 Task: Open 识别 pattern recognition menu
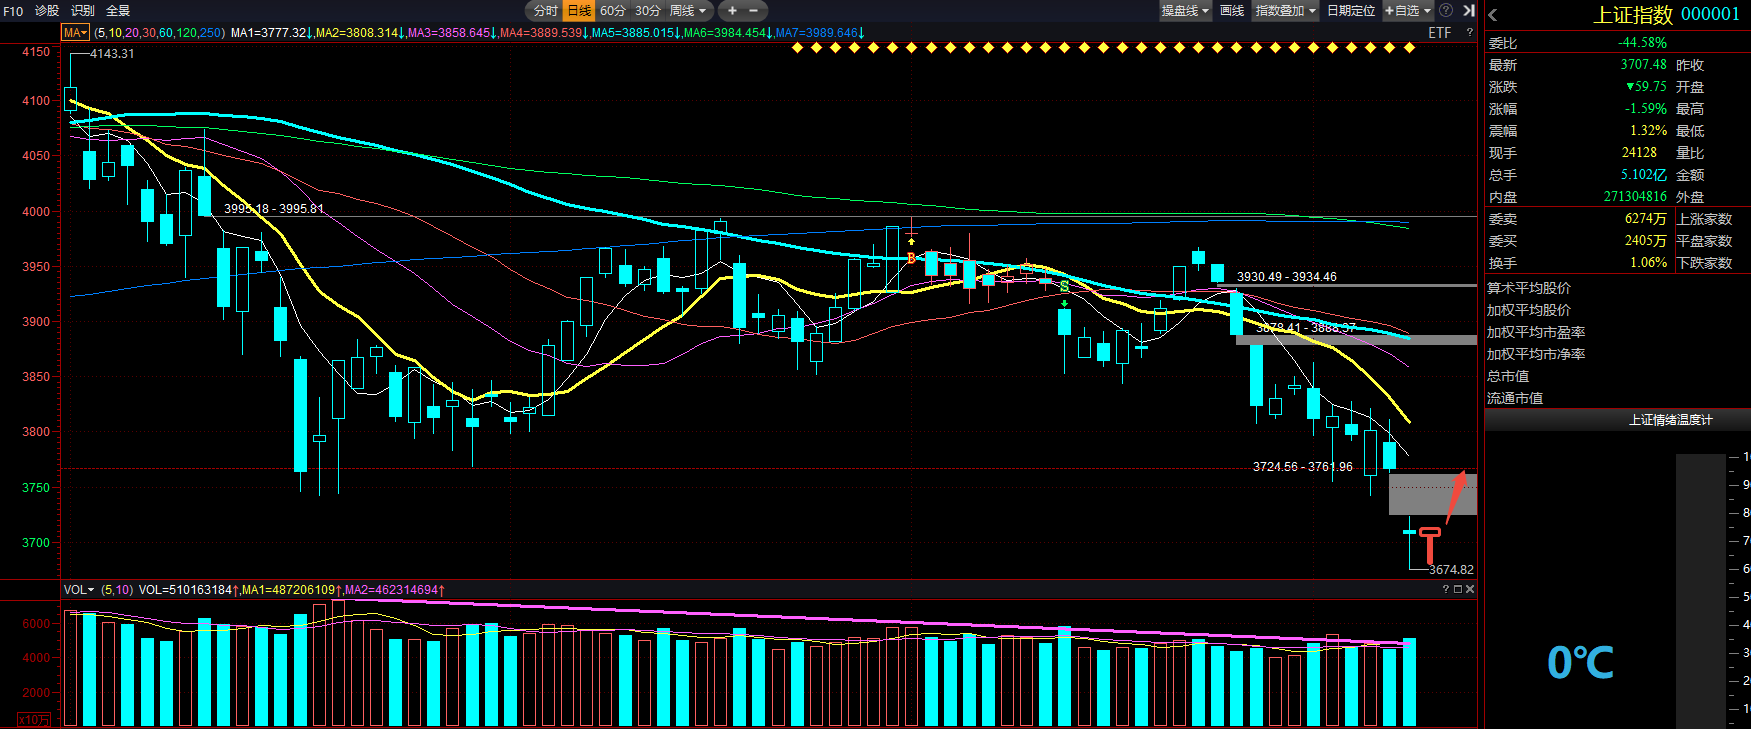[x=83, y=10]
